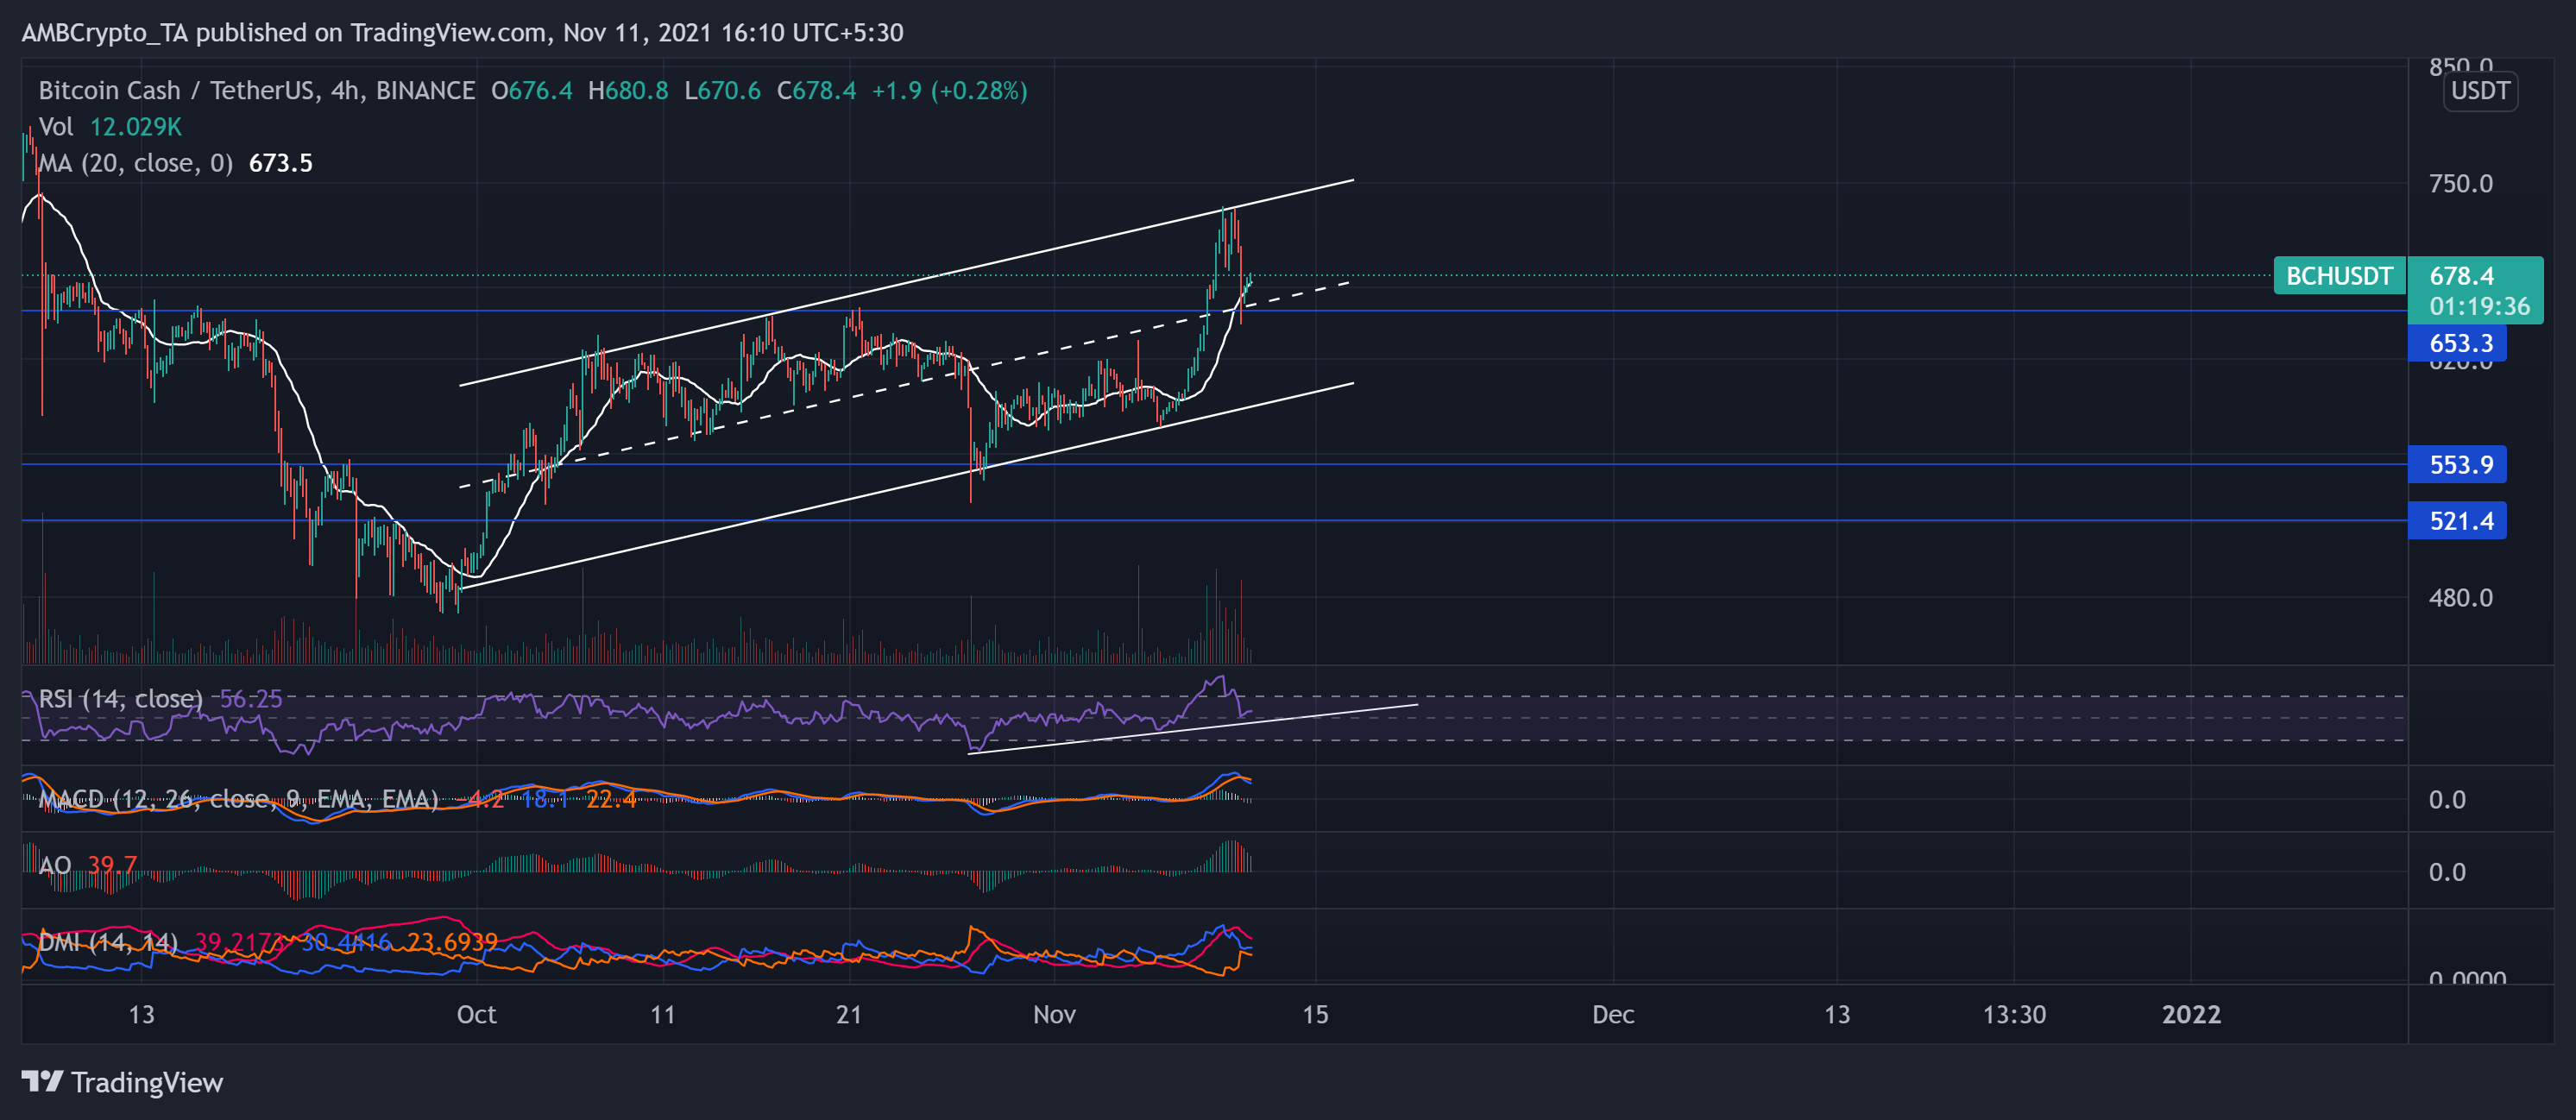Click the Oct date label on time axis

pyautogui.click(x=476, y=1014)
